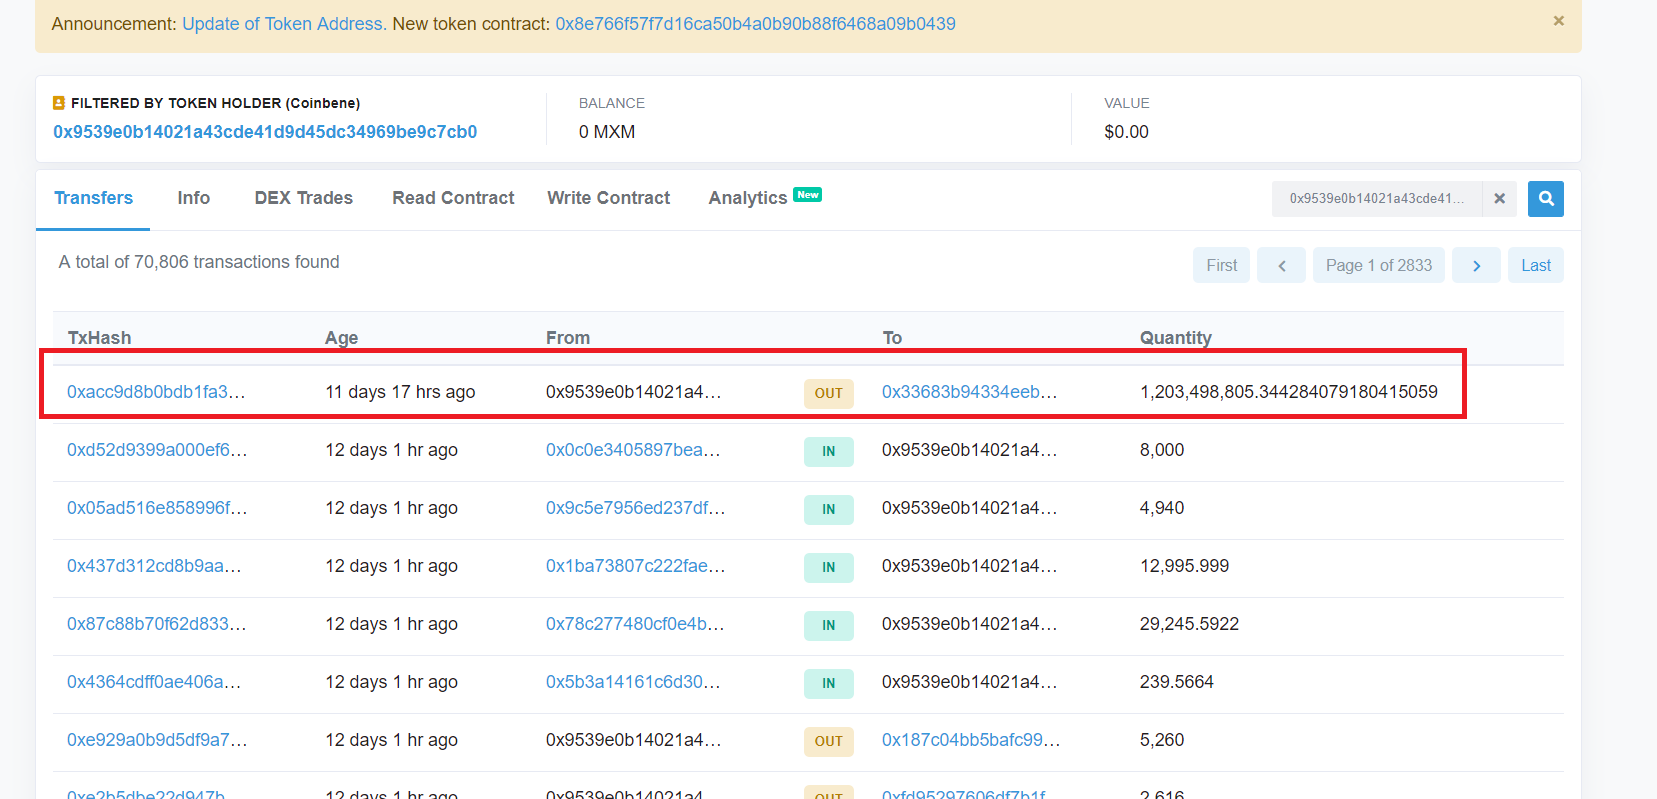This screenshot has width=1657, height=799.
Task: Click the Age column header
Action: click(x=341, y=338)
